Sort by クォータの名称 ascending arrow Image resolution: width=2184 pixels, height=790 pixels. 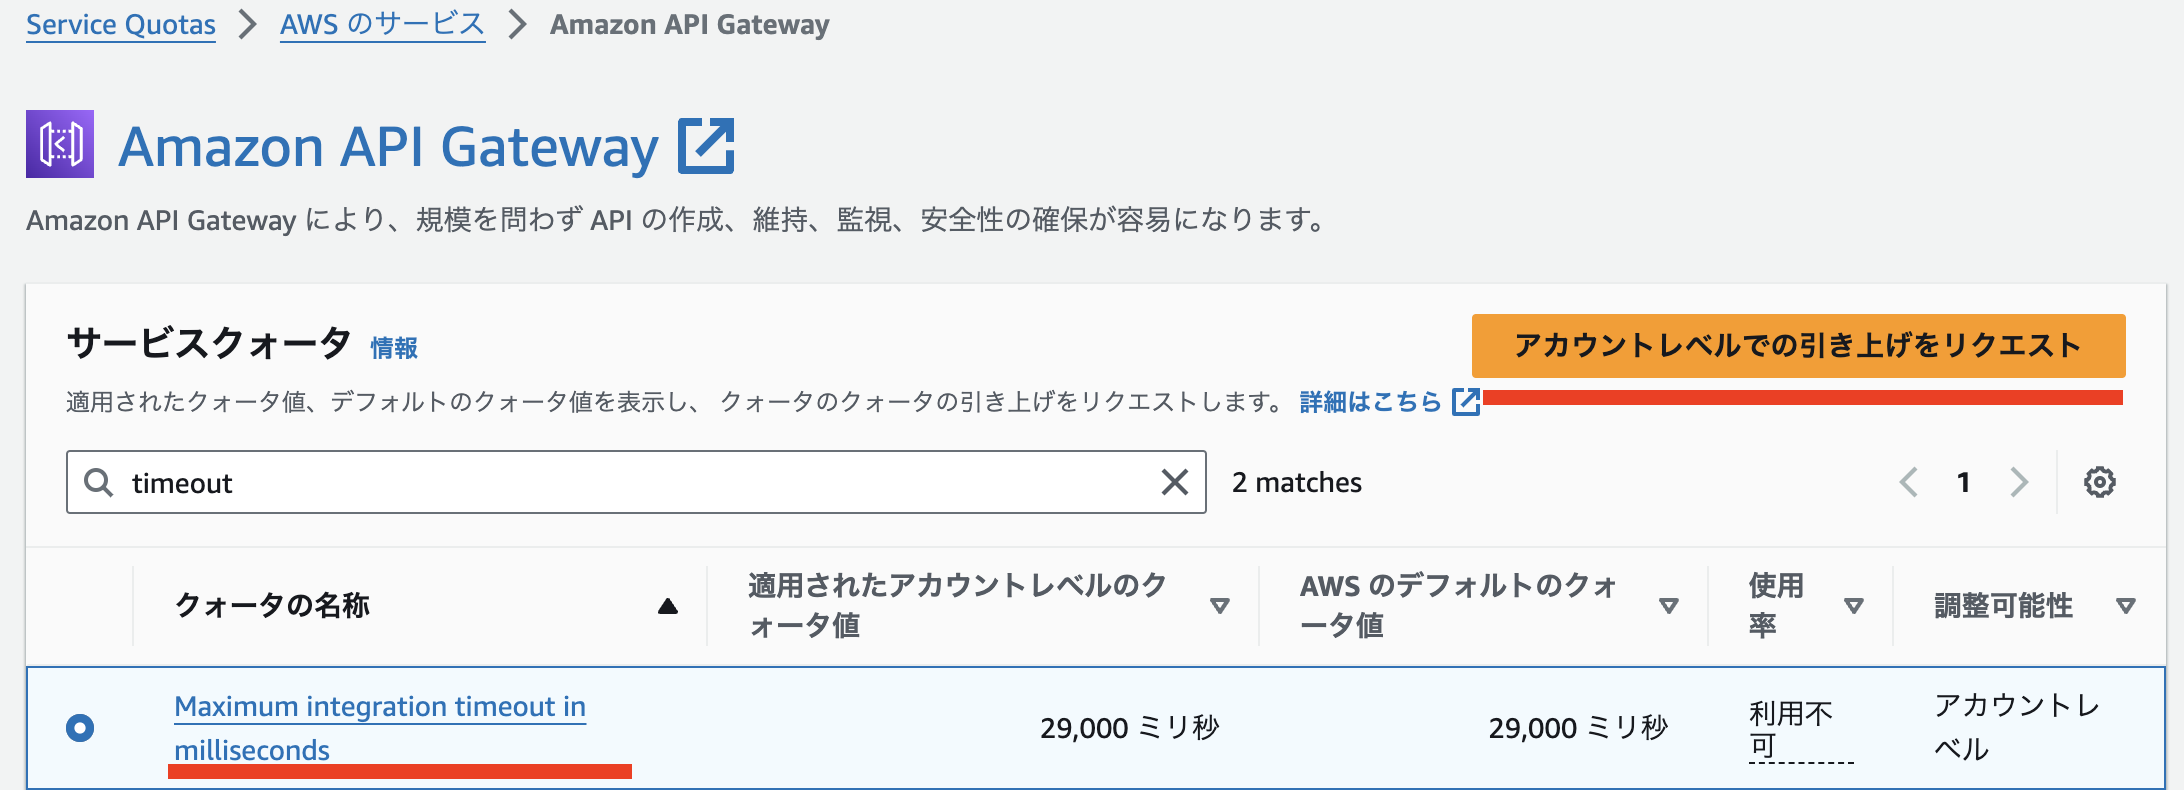(x=668, y=606)
